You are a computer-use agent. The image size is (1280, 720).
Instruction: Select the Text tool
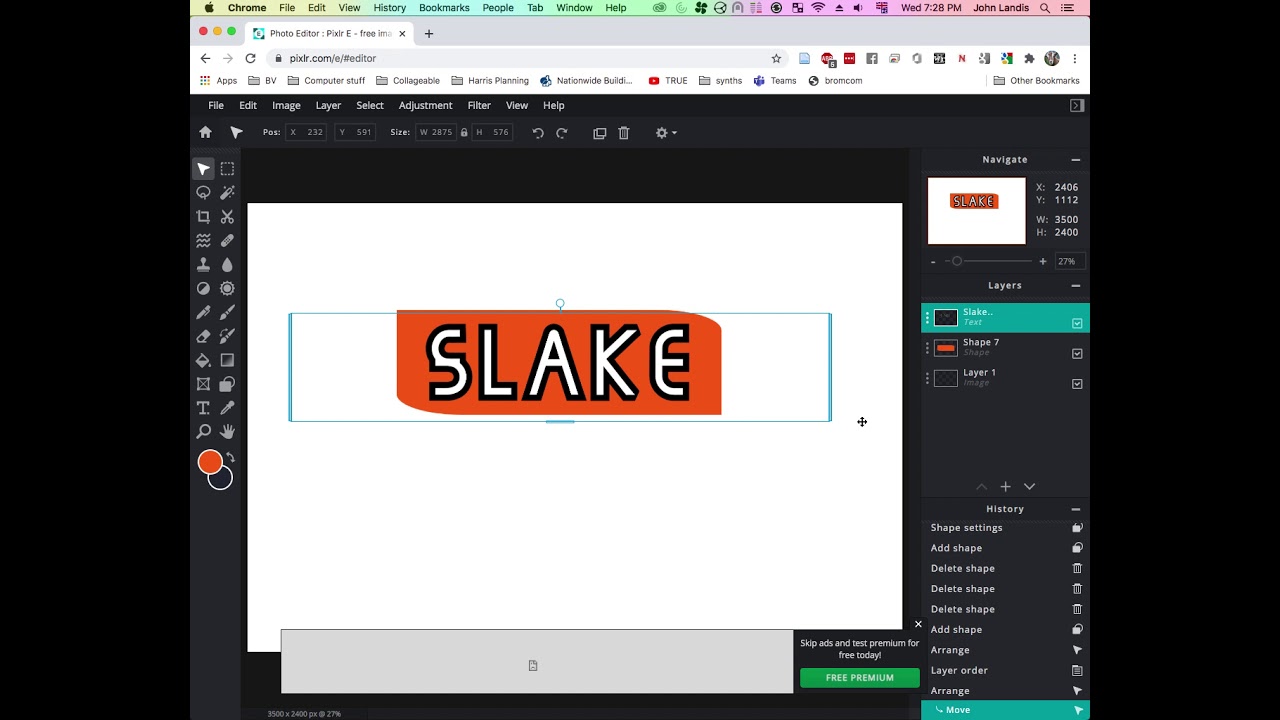click(203, 408)
